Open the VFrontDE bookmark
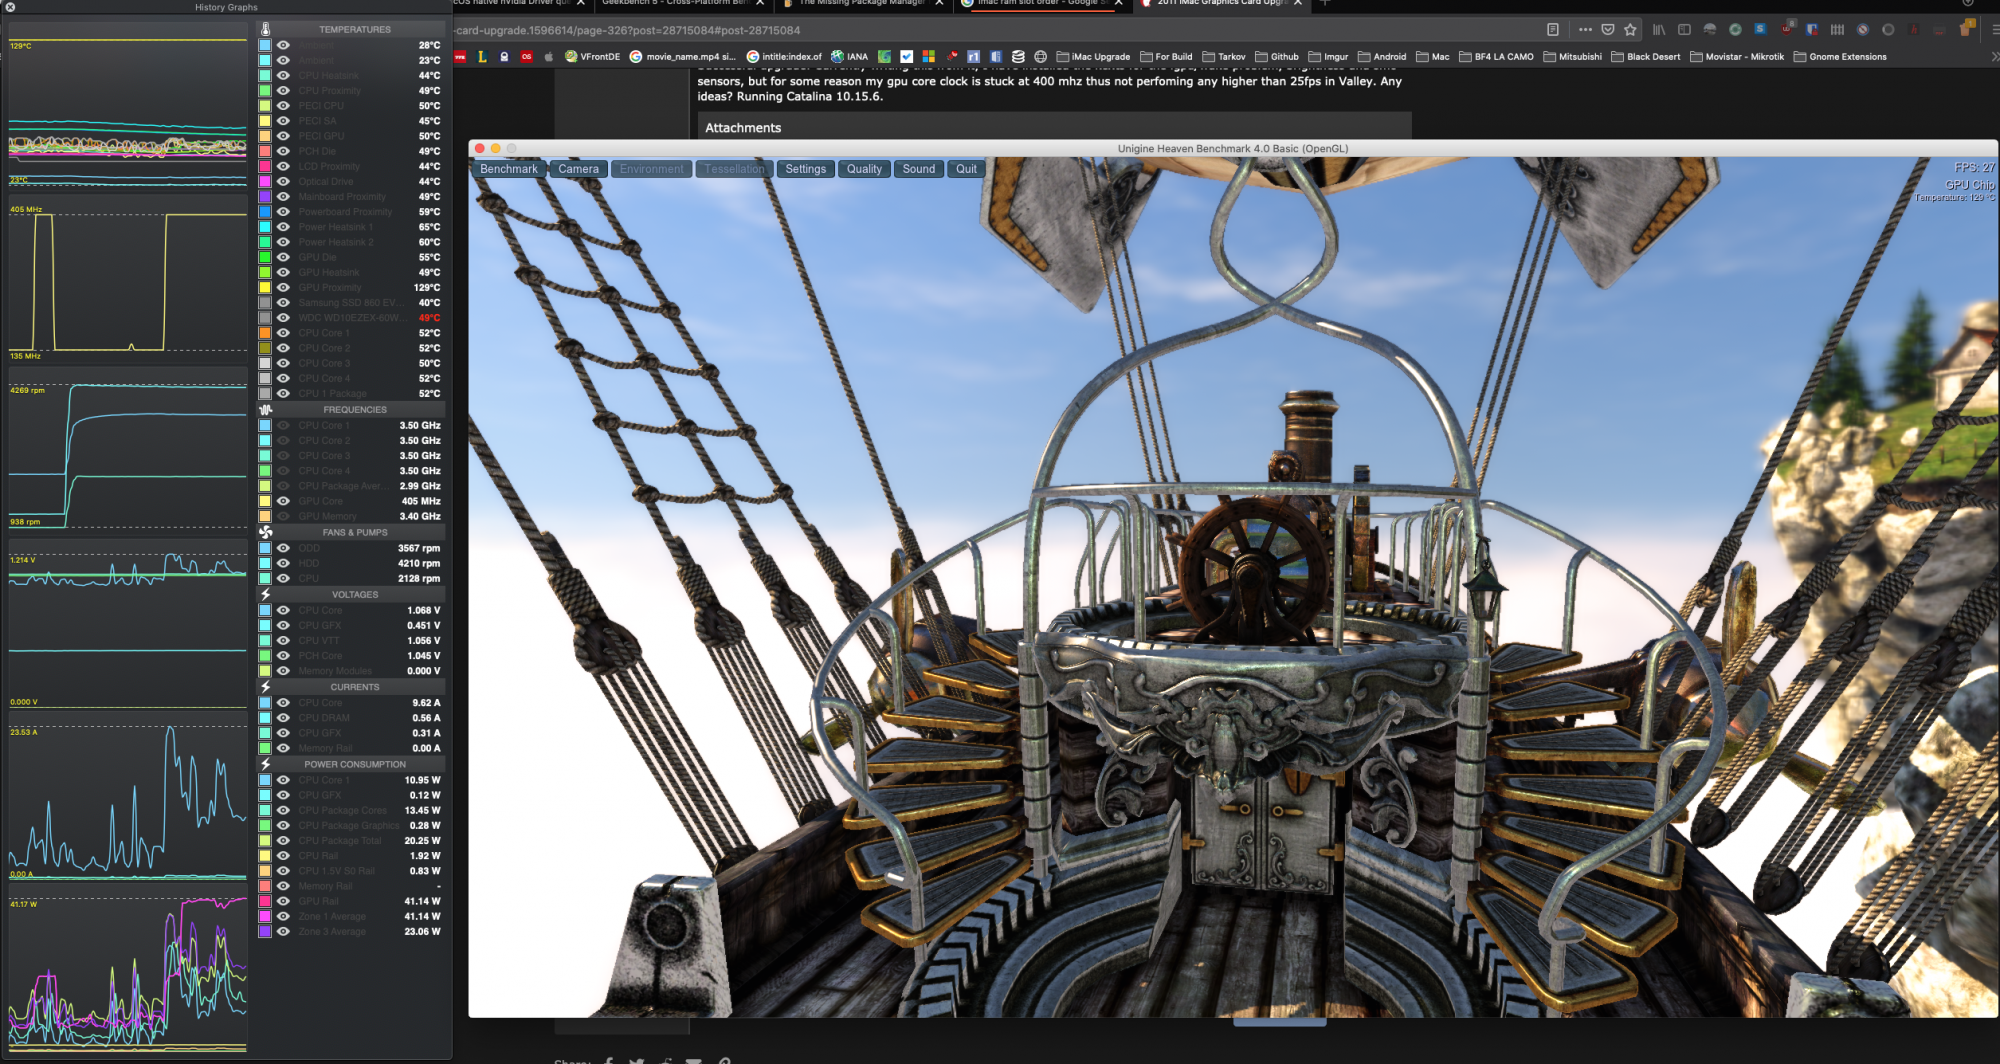The image size is (2000, 1064). [593, 57]
